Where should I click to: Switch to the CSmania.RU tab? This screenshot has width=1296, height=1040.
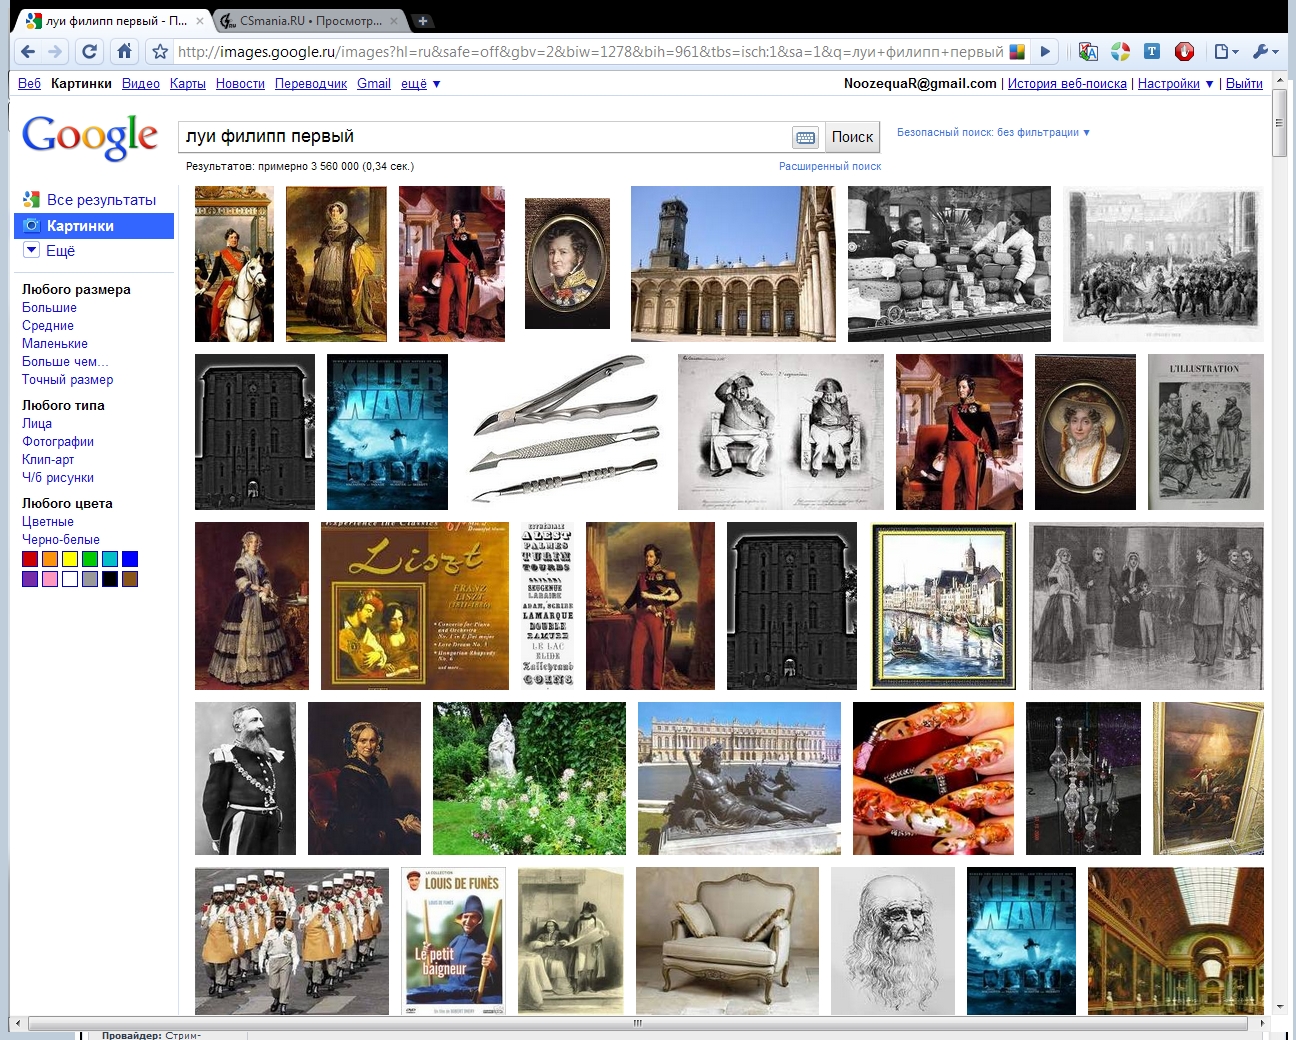(x=309, y=21)
